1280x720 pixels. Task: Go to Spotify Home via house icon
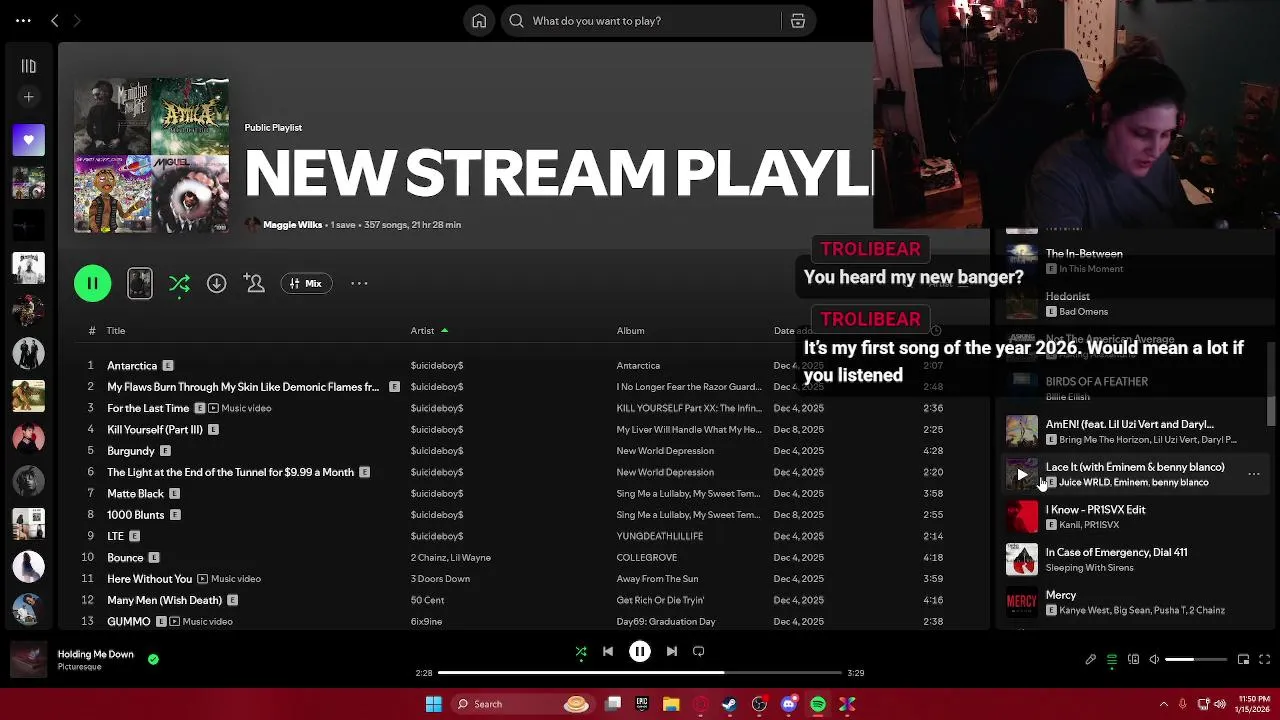pyautogui.click(x=479, y=21)
